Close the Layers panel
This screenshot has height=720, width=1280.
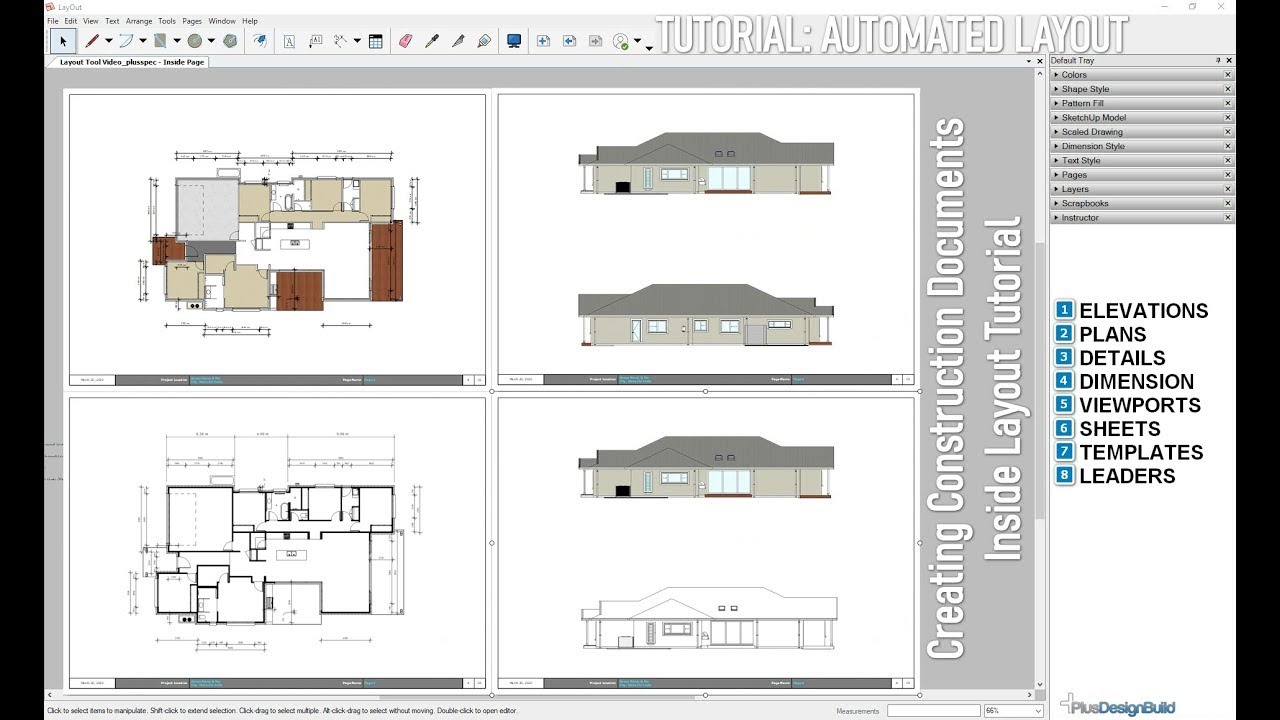point(1228,189)
